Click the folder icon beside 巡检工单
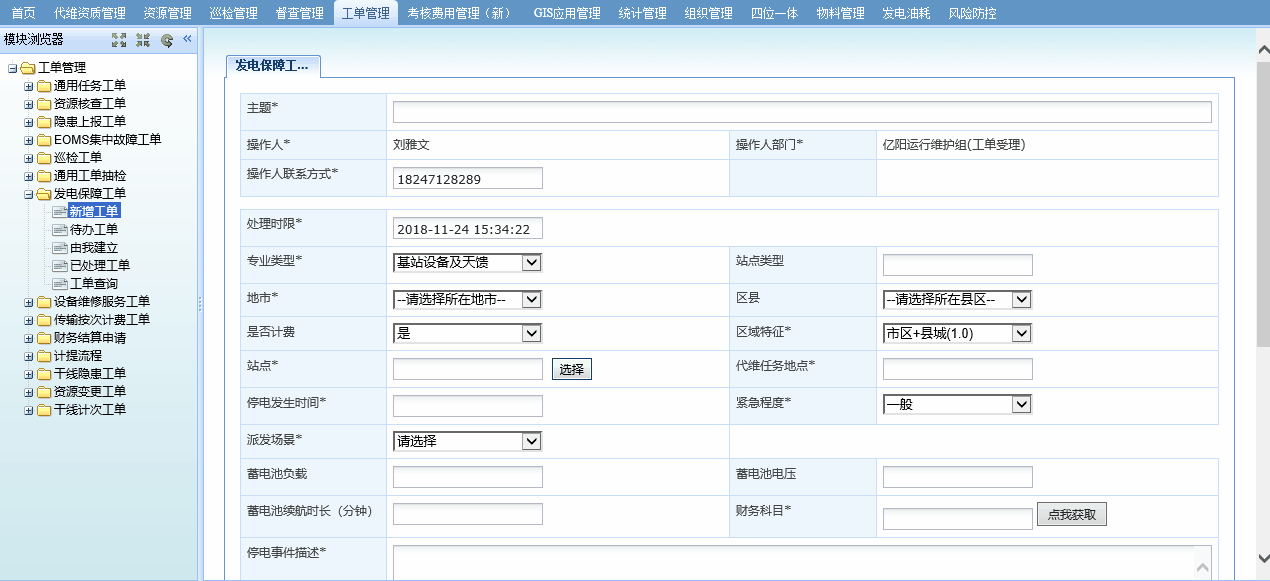Image resolution: width=1270 pixels, height=581 pixels. 44,158
